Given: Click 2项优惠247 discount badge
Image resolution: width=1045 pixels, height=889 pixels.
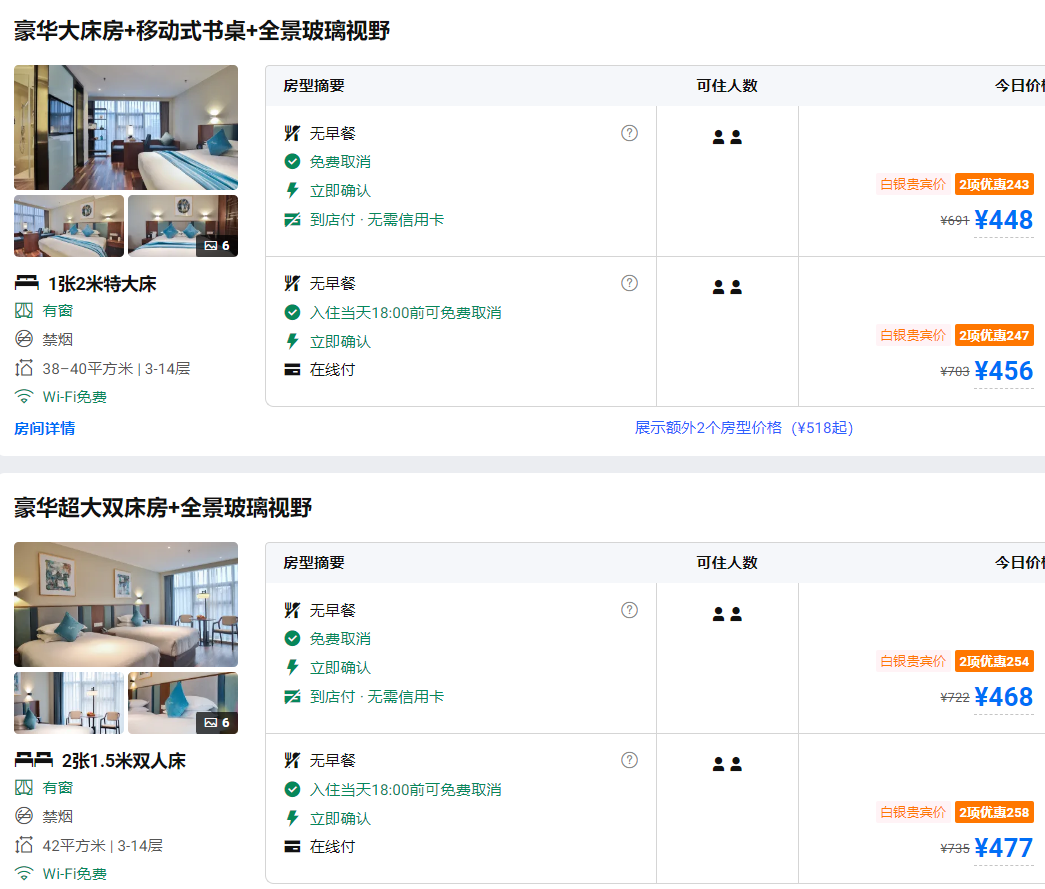Looking at the screenshot, I should [x=994, y=335].
